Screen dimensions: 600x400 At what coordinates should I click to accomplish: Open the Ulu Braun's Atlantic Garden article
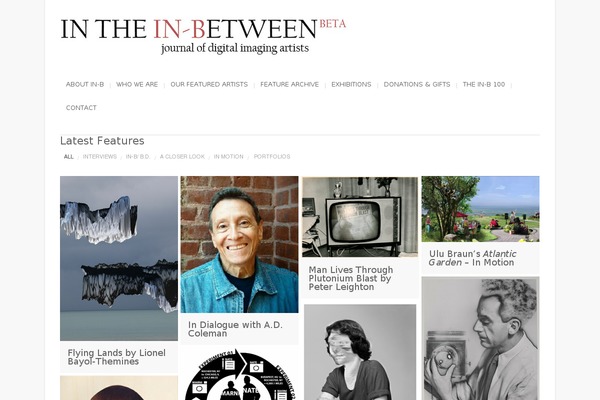click(x=472, y=258)
